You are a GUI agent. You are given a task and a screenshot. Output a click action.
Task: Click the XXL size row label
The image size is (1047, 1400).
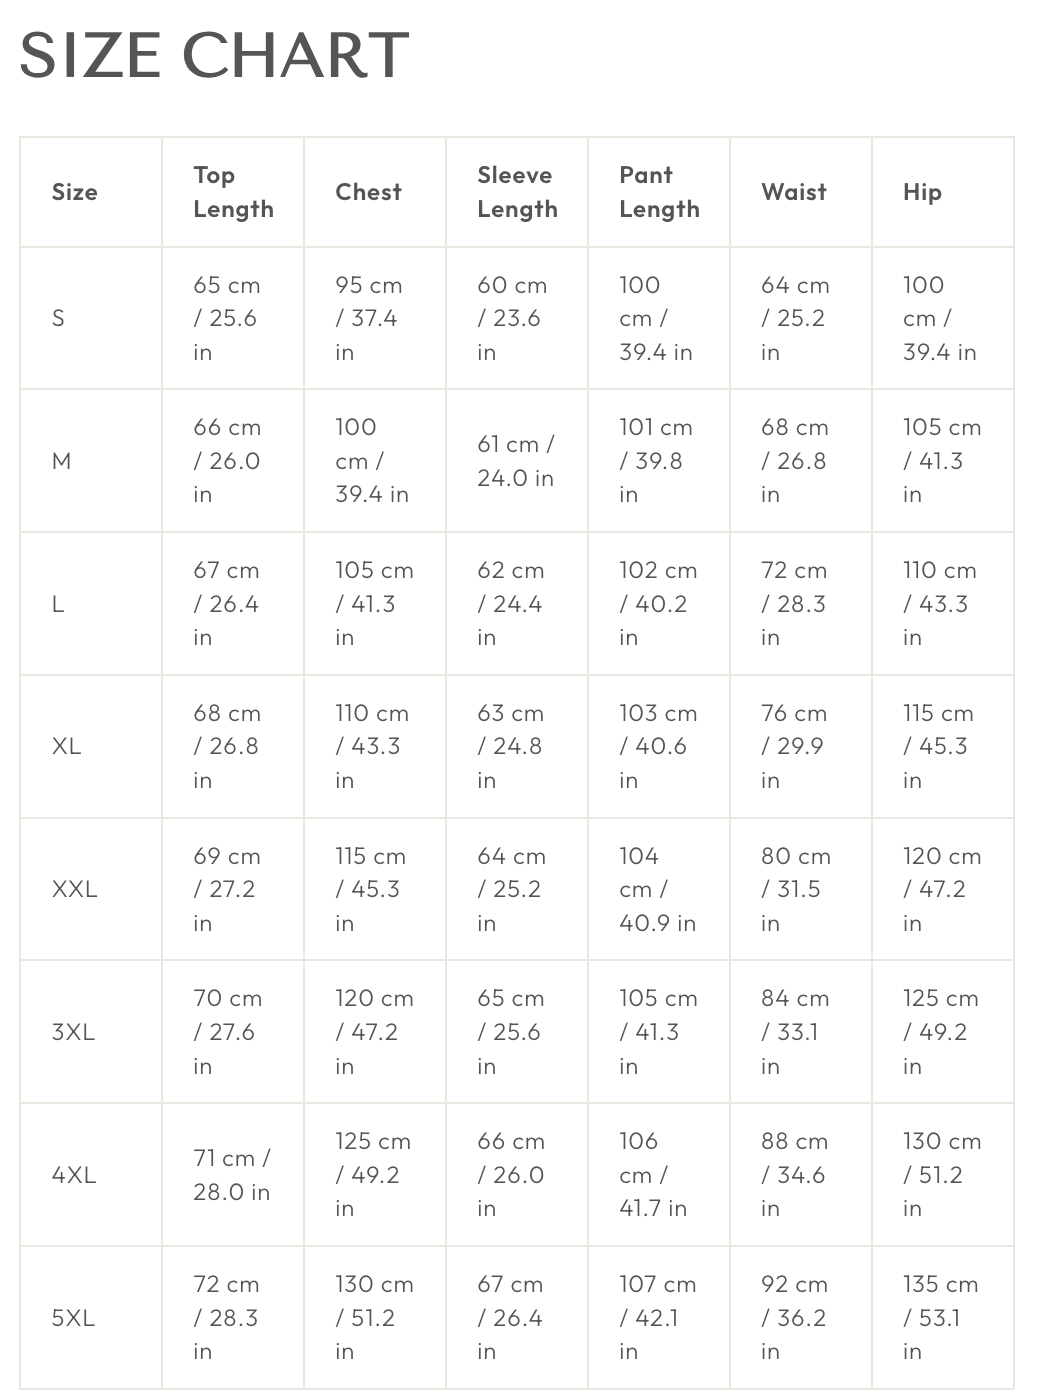click(74, 889)
